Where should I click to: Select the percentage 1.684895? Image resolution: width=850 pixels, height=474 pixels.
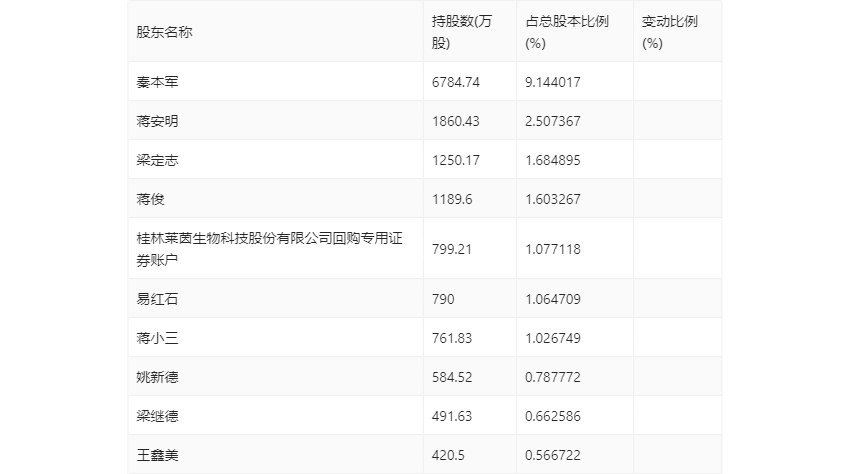click(x=552, y=160)
